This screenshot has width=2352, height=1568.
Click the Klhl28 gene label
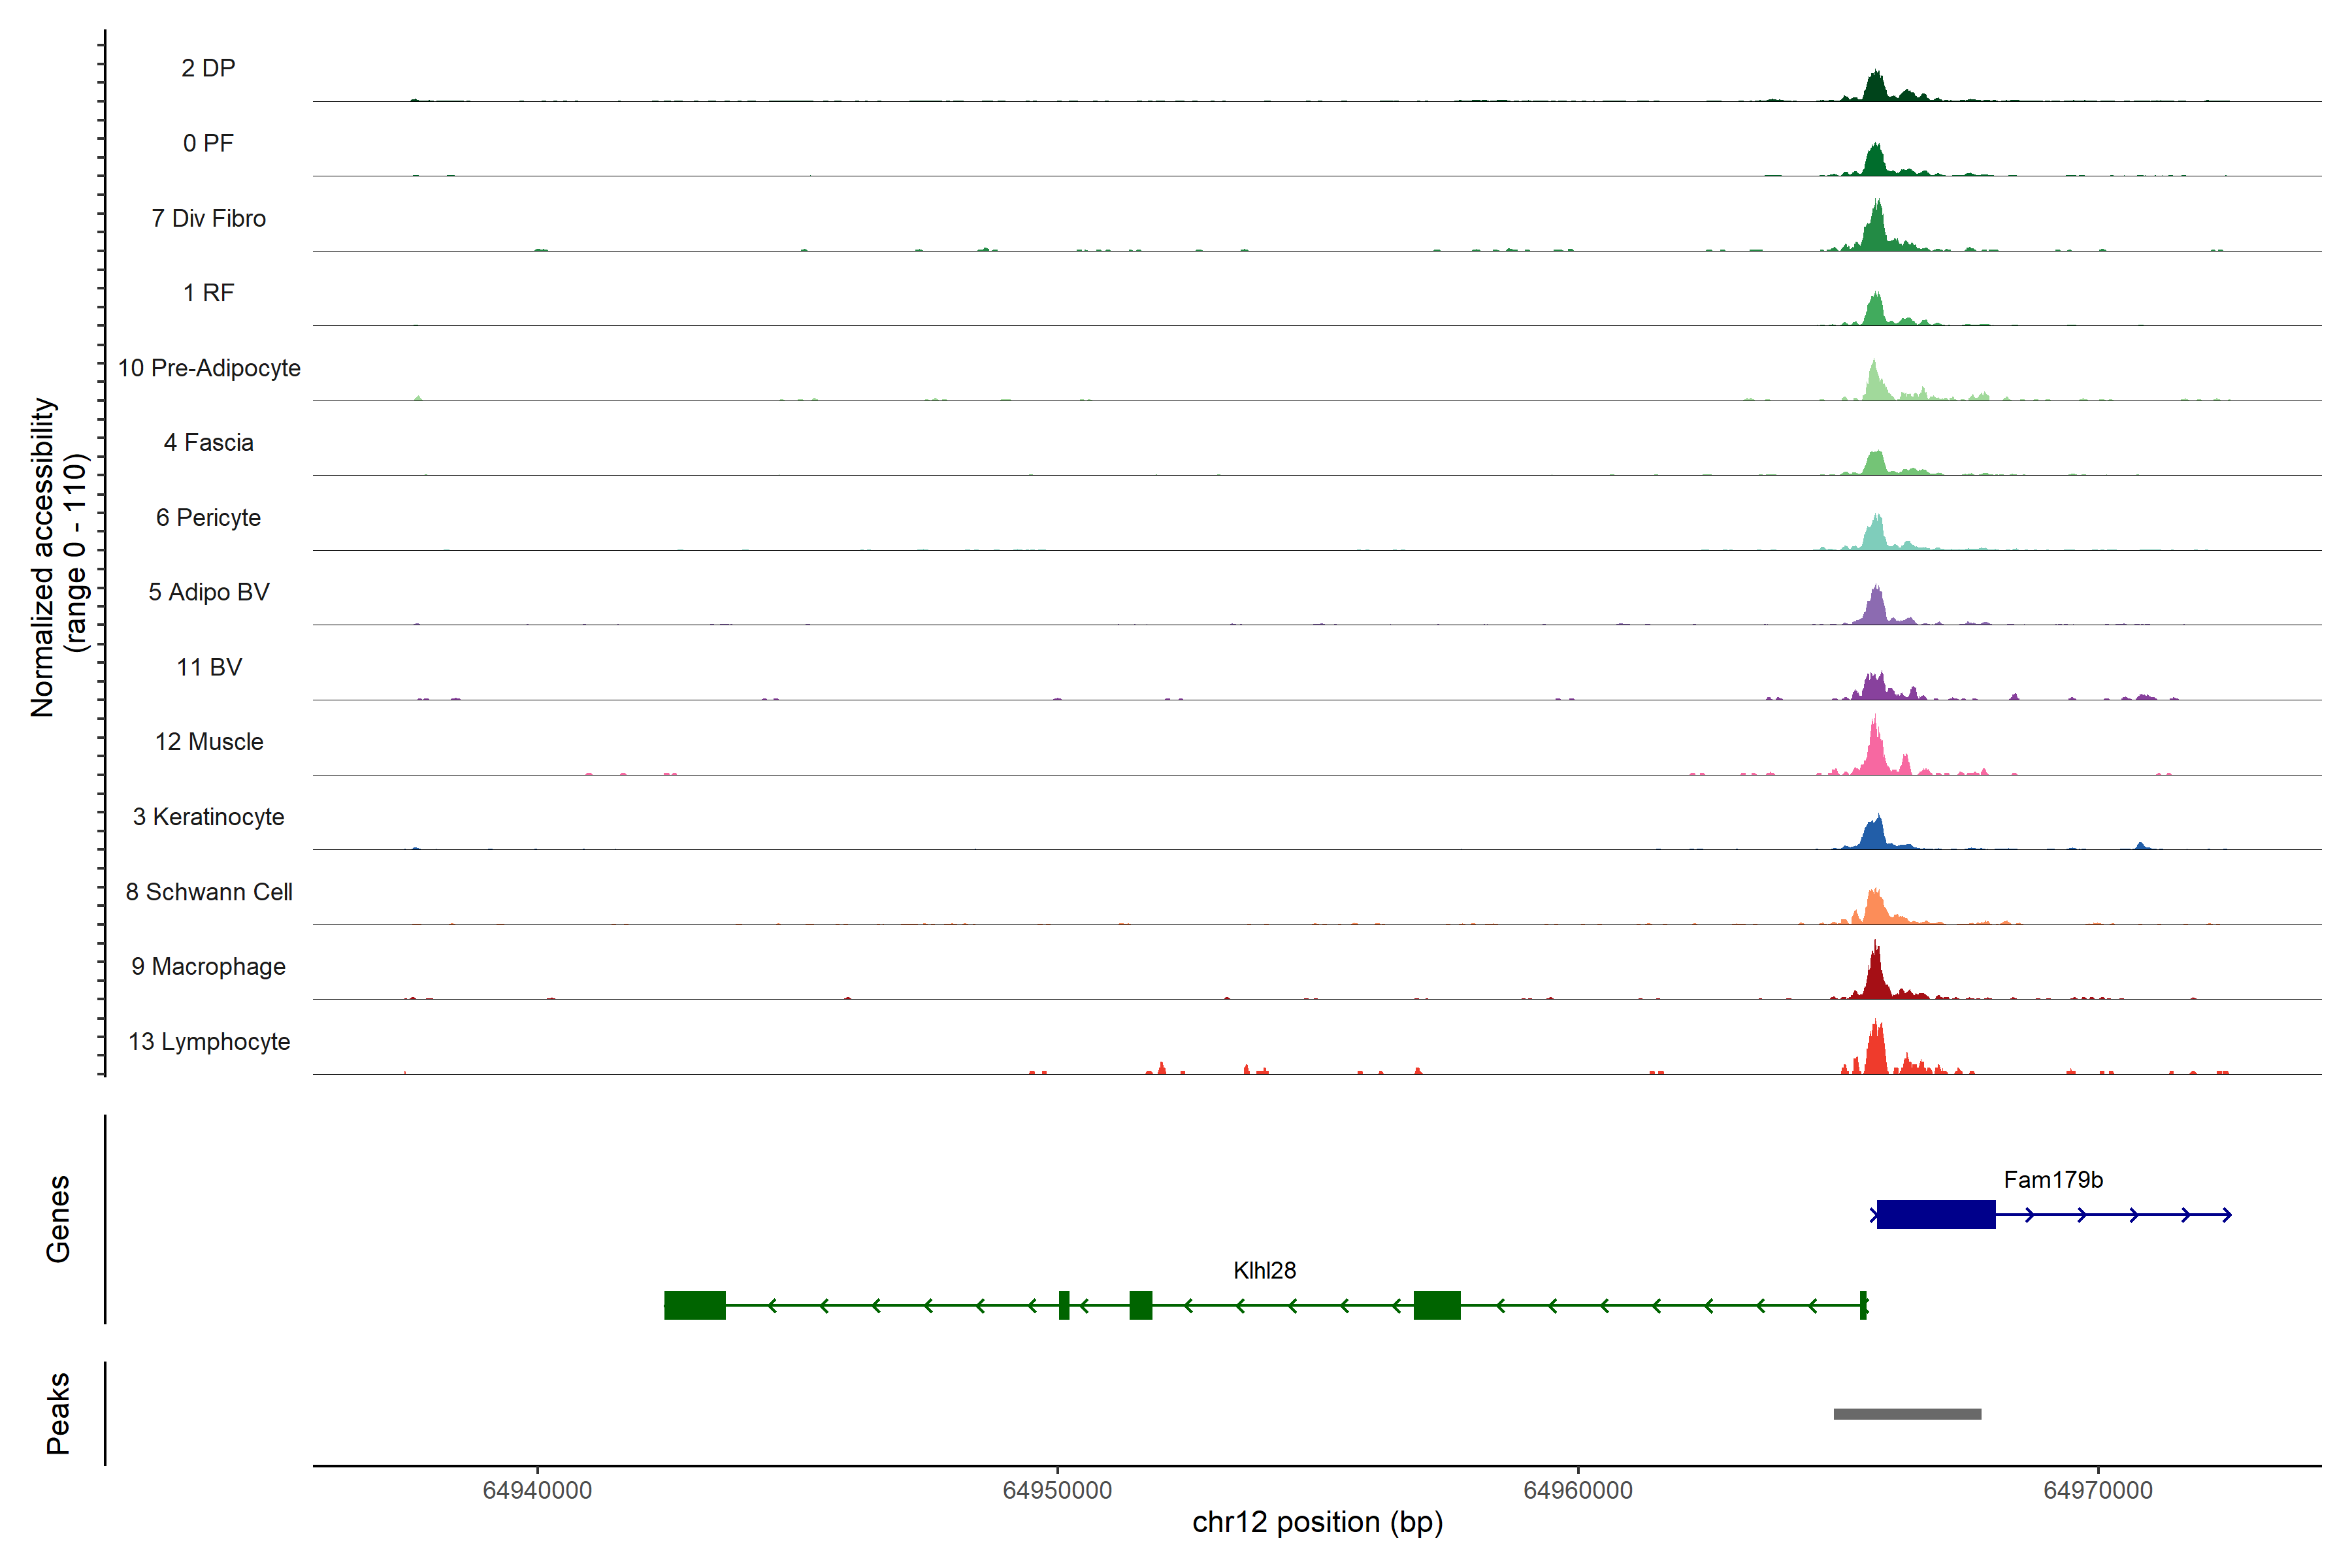(1264, 1270)
